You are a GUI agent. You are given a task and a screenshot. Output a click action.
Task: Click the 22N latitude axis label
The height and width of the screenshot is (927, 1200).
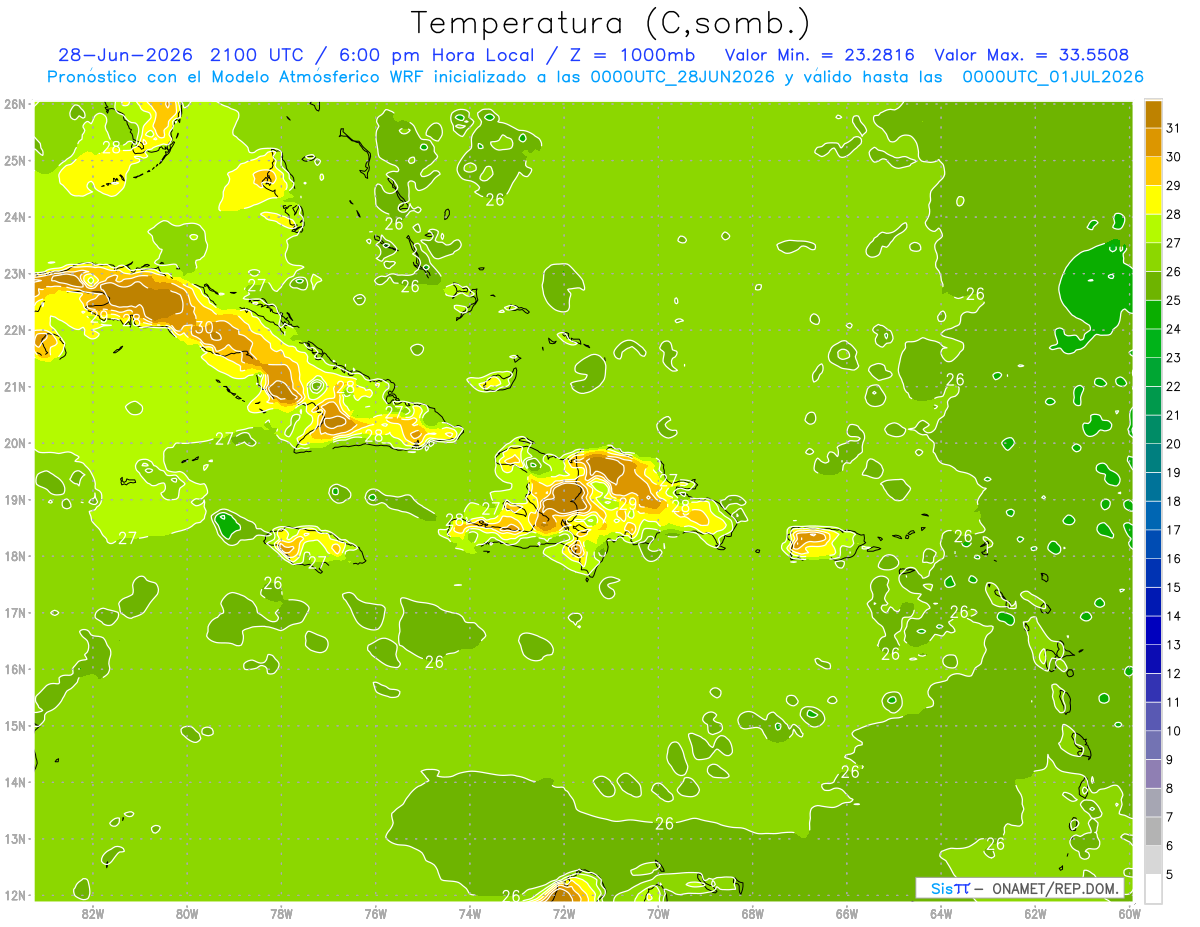(14, 329)
